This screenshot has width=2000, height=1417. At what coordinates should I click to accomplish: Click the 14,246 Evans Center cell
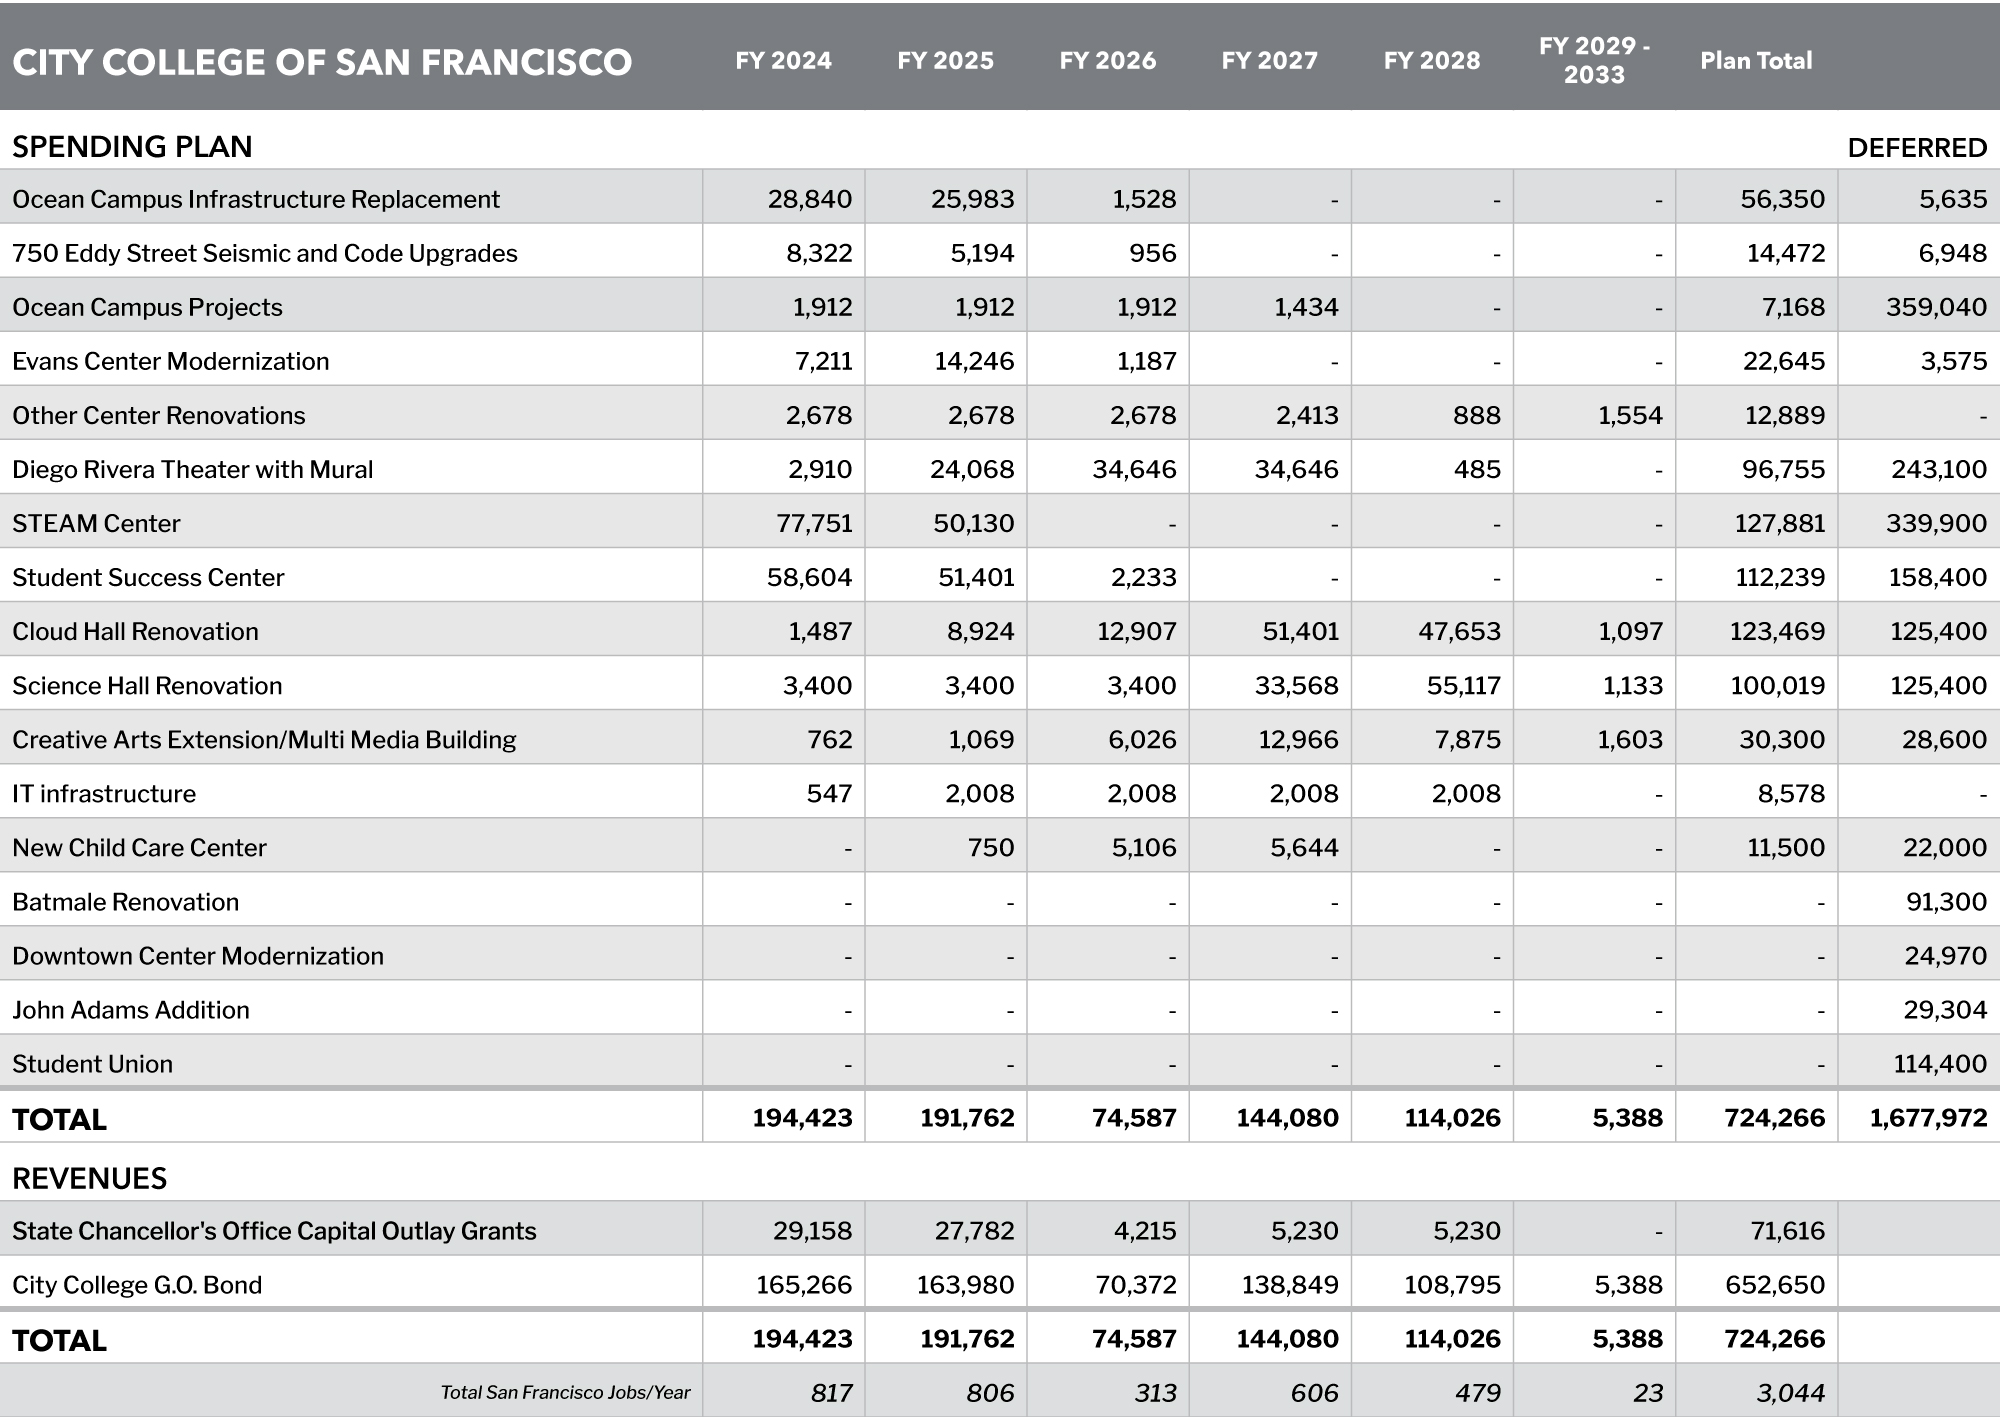click(974, 361)
